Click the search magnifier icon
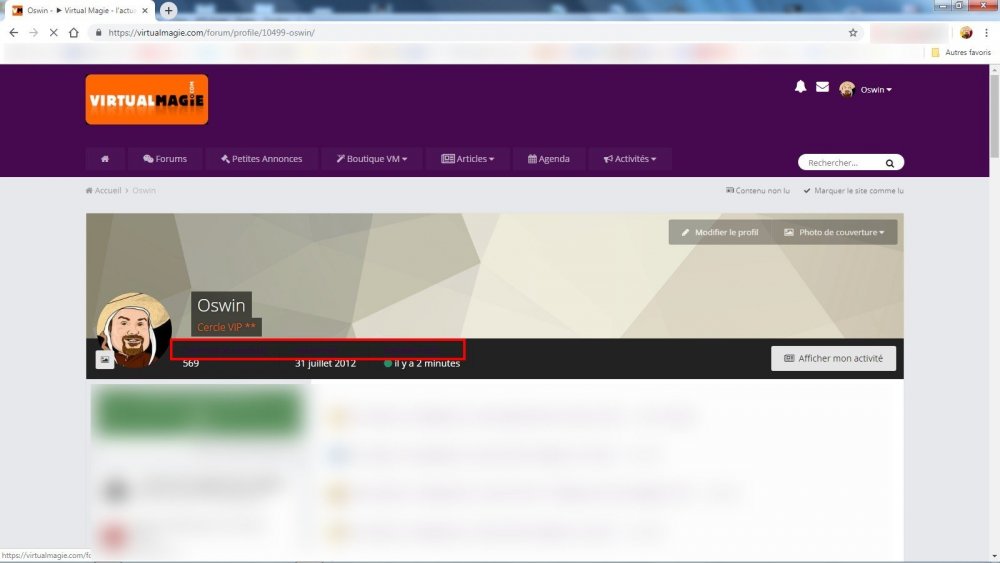 pos(890,163)
